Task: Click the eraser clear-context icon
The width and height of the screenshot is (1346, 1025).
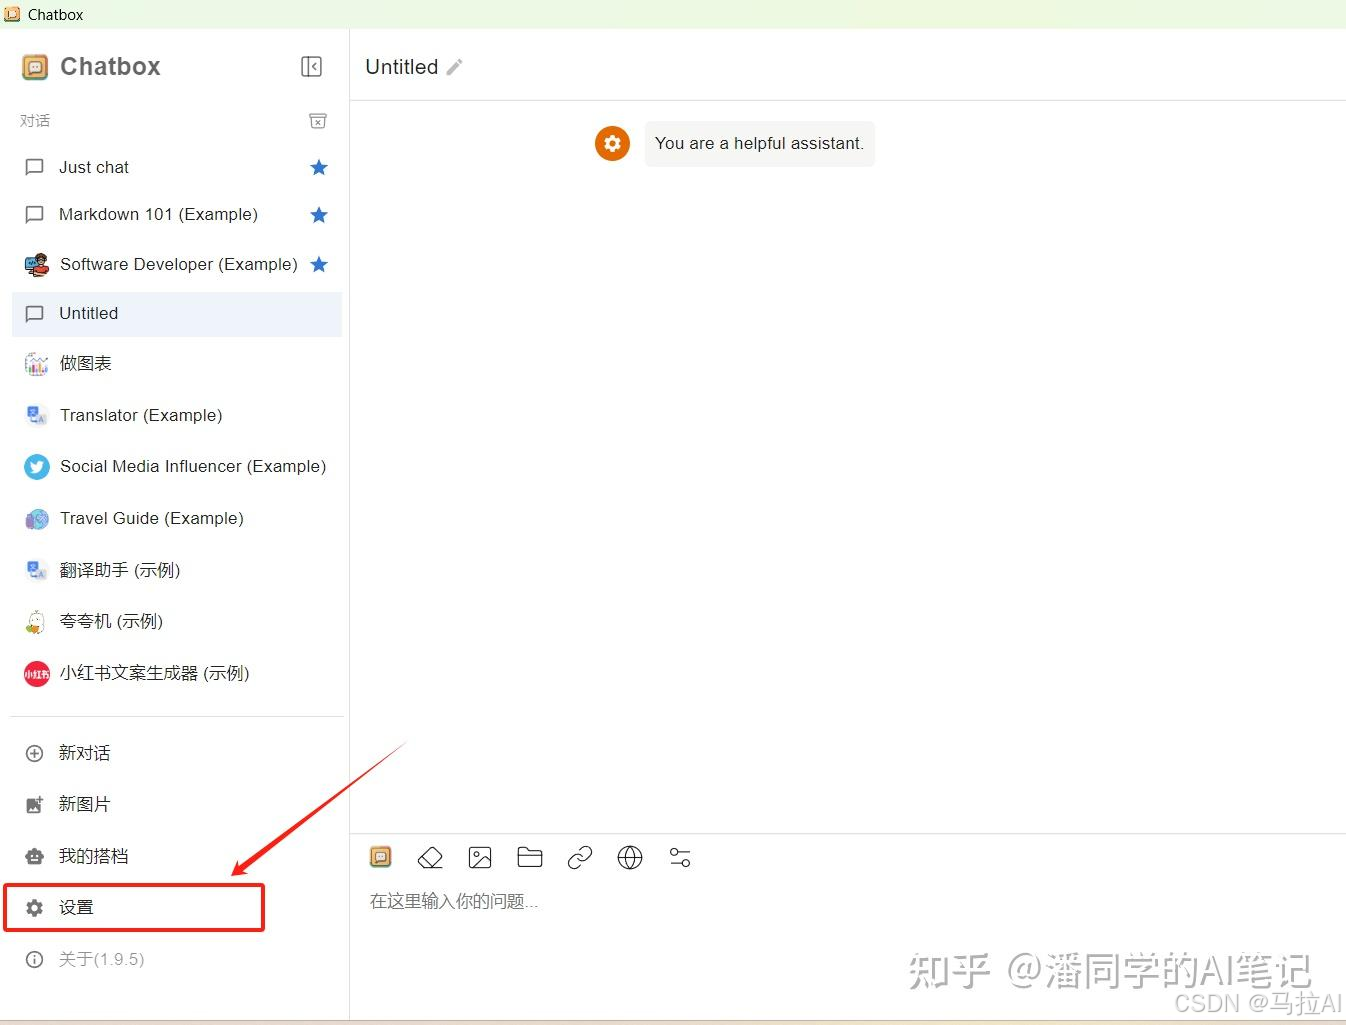Action: click(x=430, y=857)
